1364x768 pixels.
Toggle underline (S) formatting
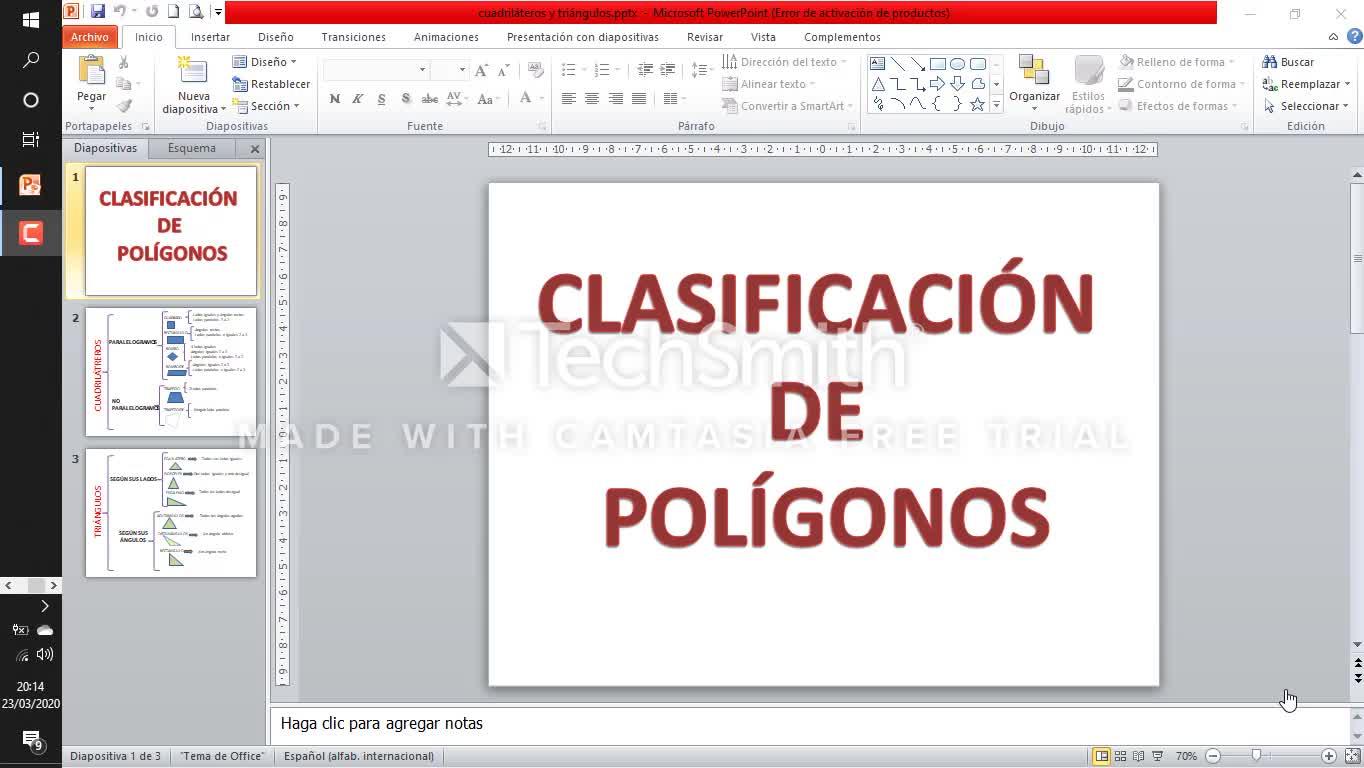(382, 98)
